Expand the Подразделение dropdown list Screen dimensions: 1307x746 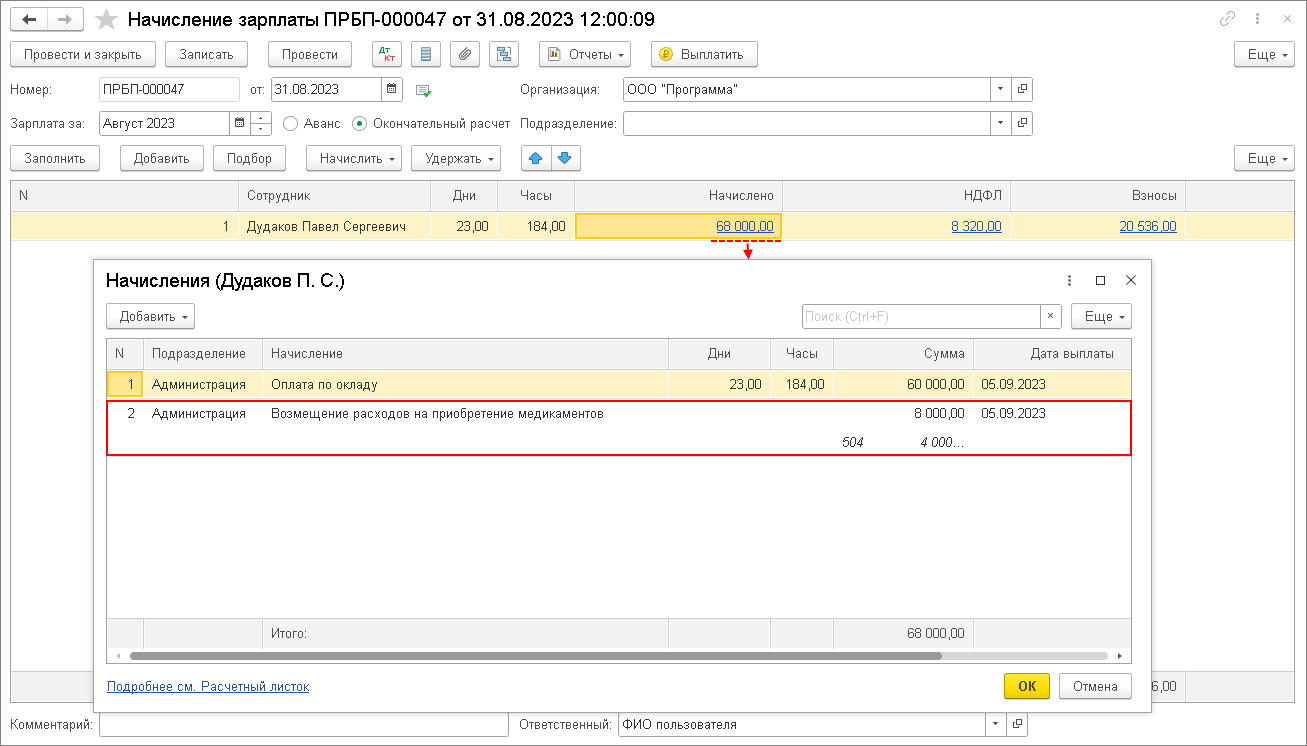(1001, 123)
